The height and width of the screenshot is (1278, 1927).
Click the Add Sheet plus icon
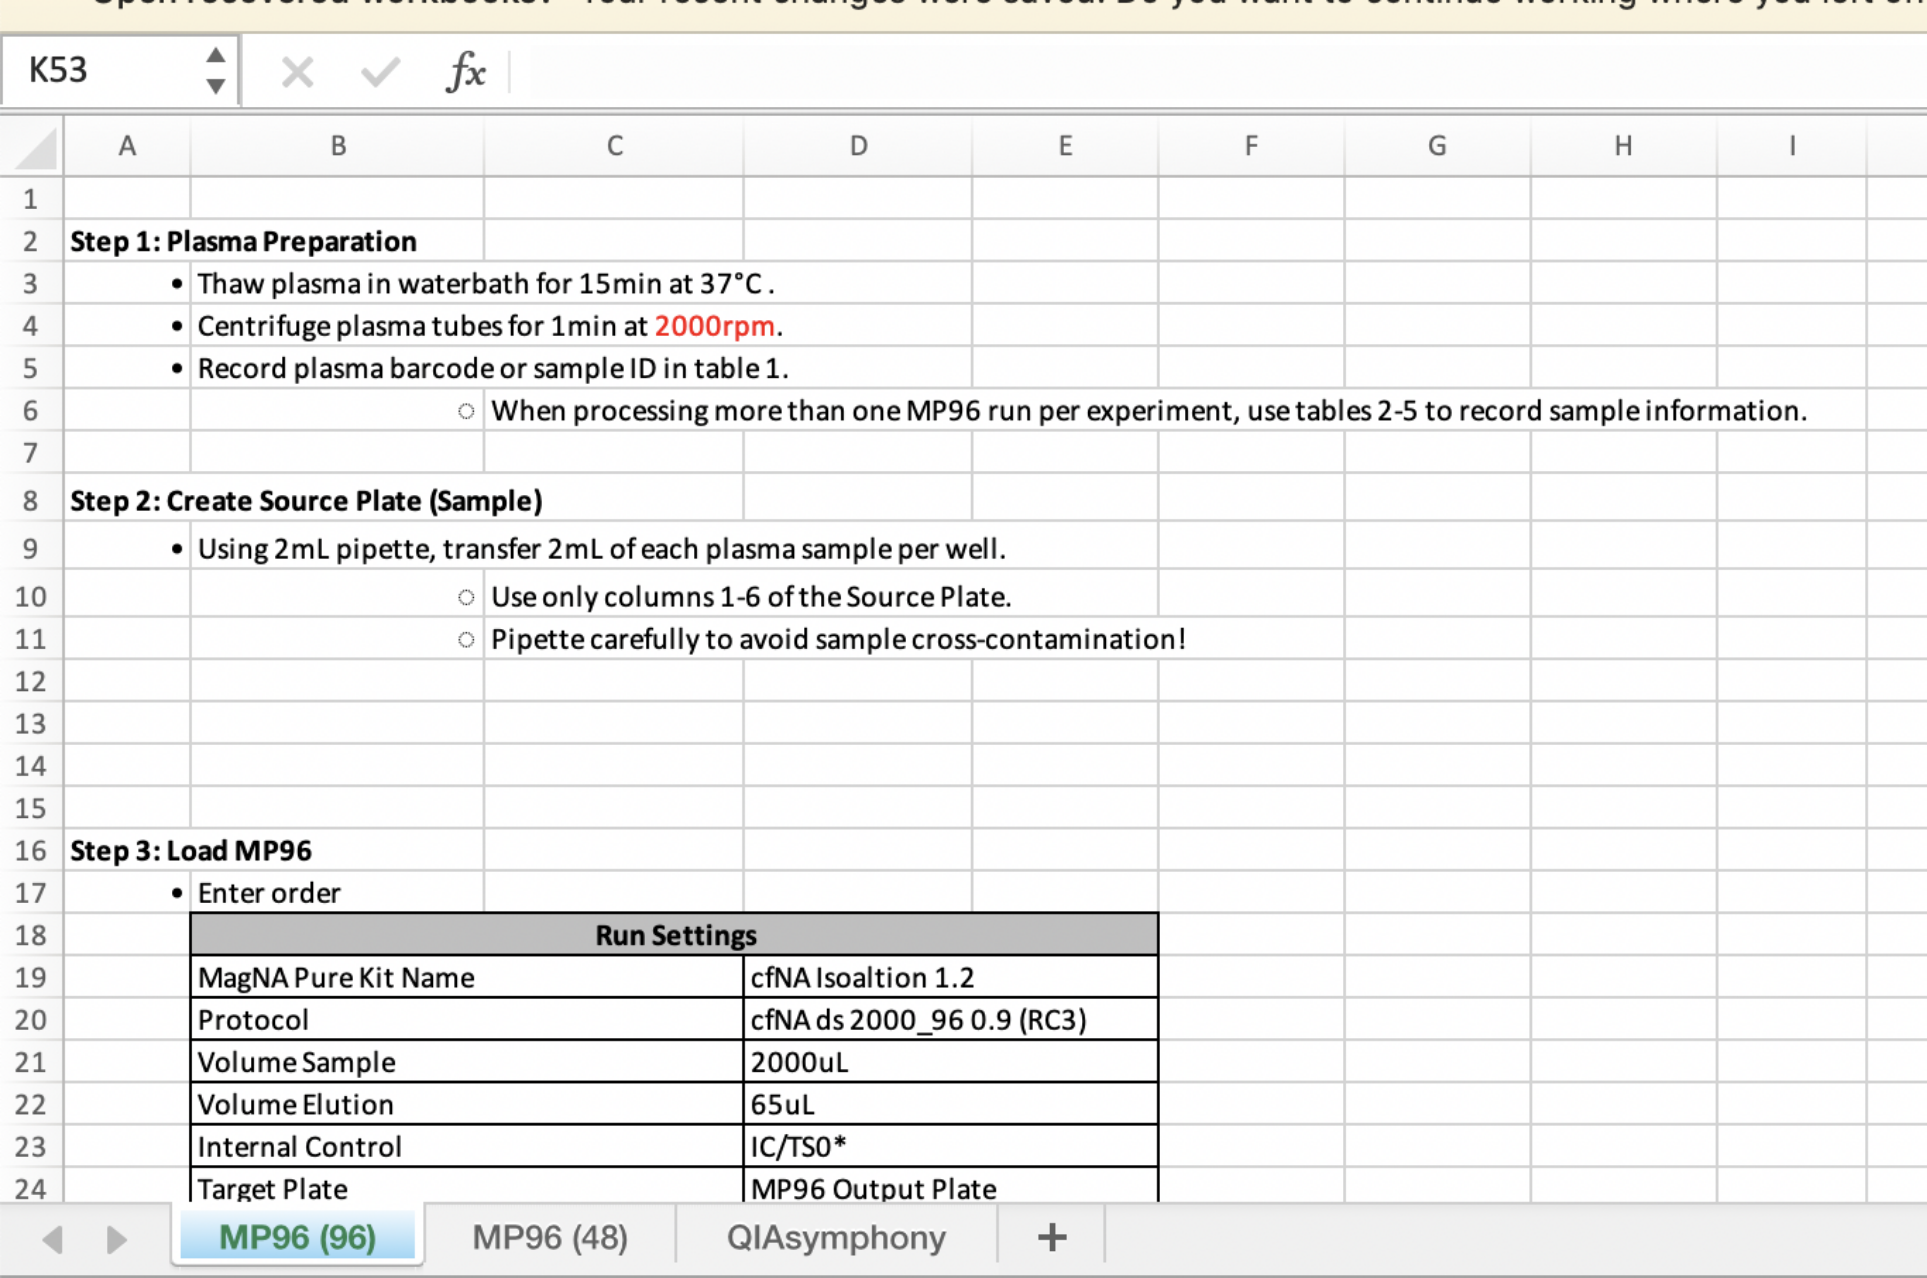(x=1050, y=1237)
